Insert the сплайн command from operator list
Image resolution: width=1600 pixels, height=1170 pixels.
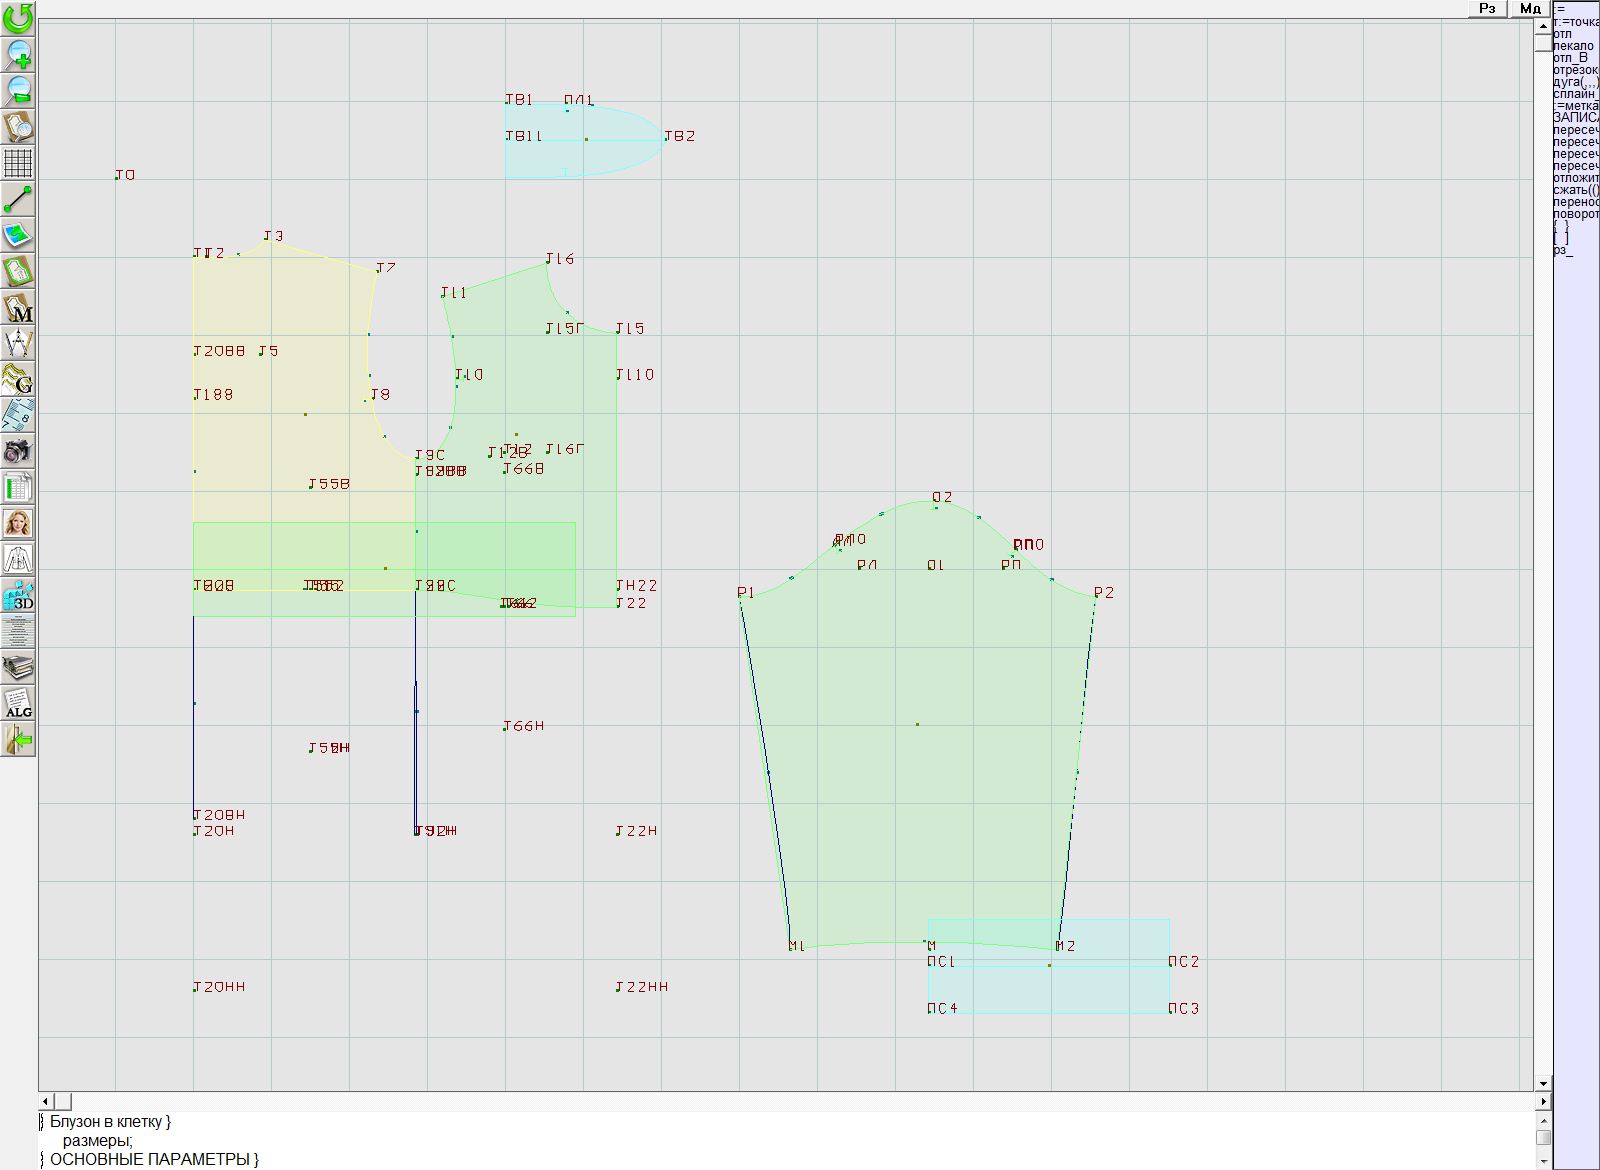point(1574,94)
